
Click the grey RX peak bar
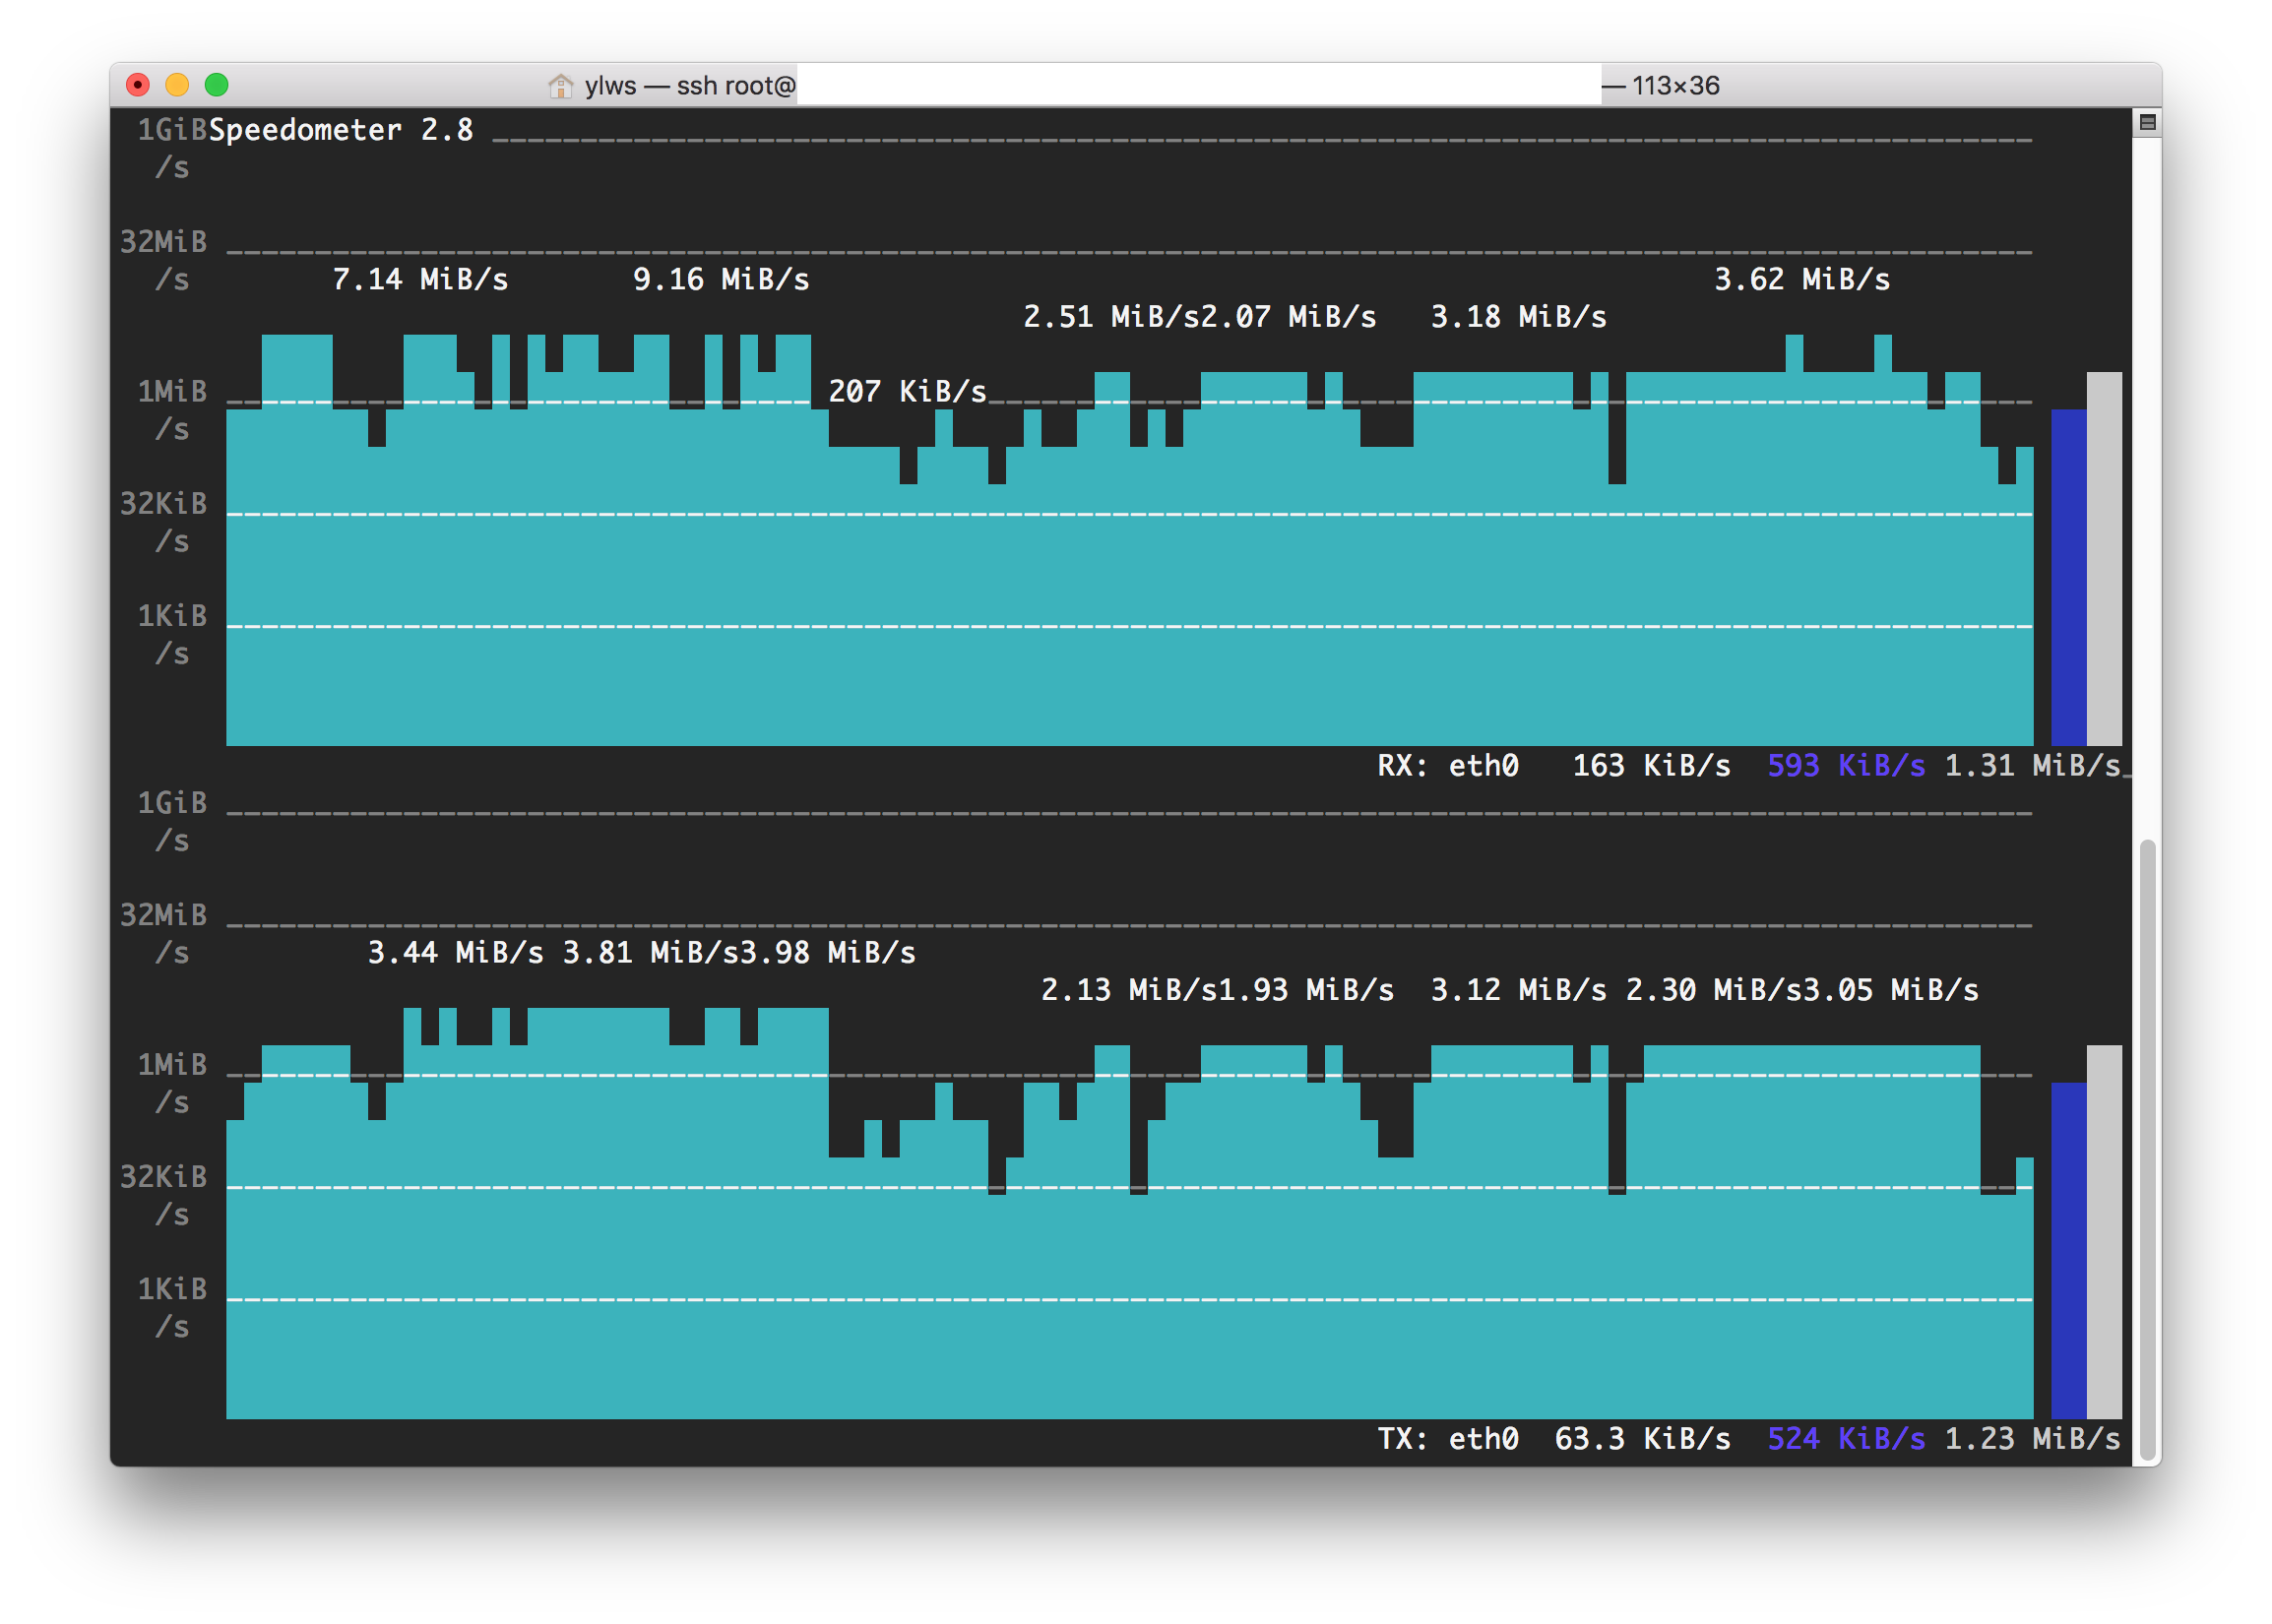click(x=2104, y=558)
